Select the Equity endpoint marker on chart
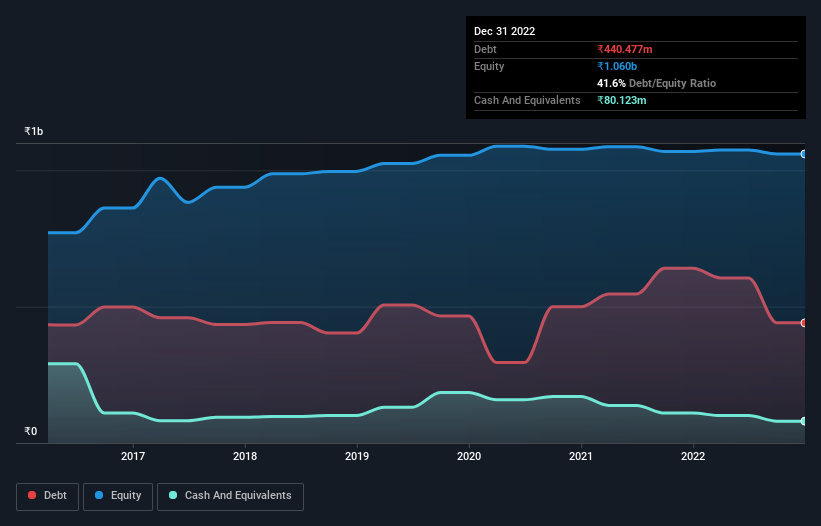 (x=804, y=154)
